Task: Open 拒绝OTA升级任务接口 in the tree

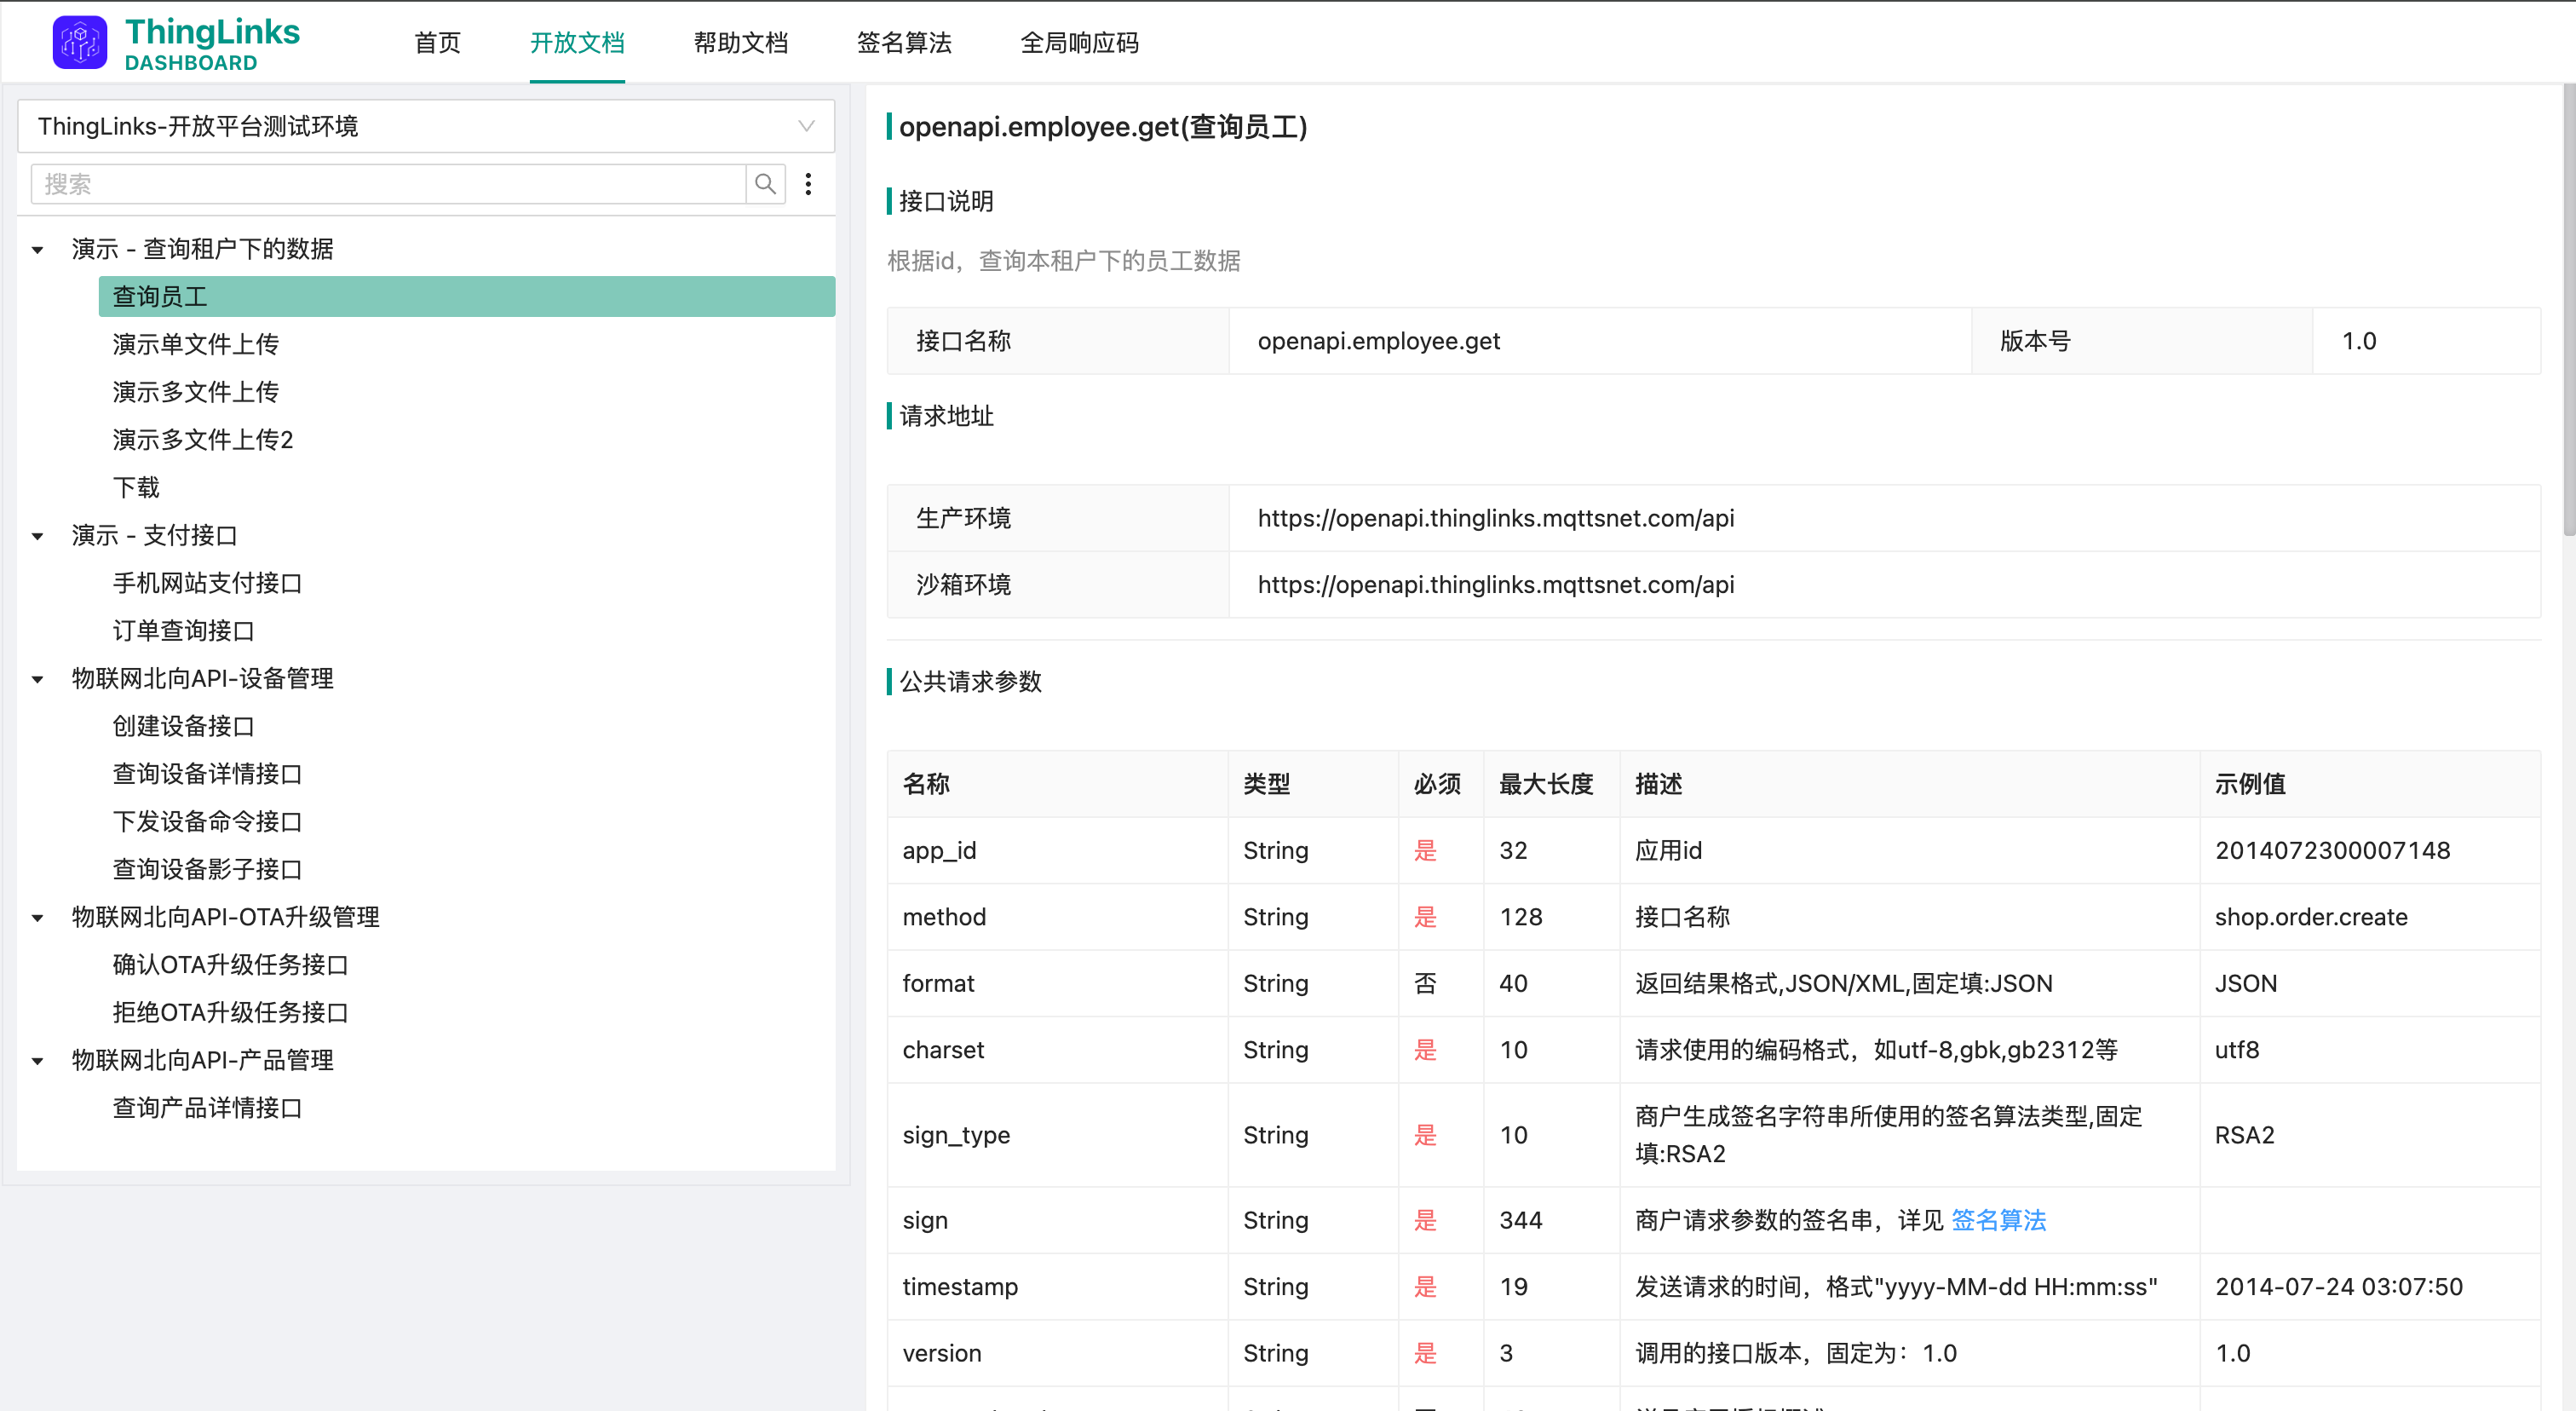Action: [x=231, y=1013]
